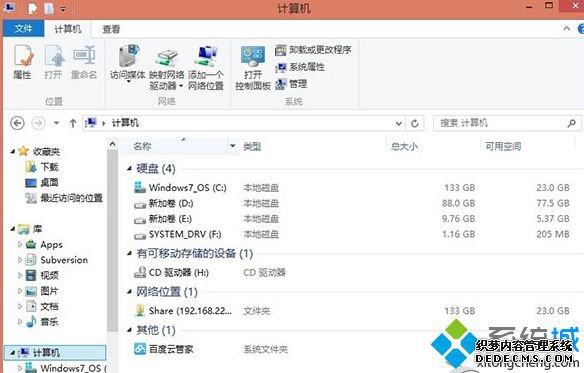Collapse the 网络位置 (1) group
Viewport: 584px width, 373px height.
coord(129,292)
